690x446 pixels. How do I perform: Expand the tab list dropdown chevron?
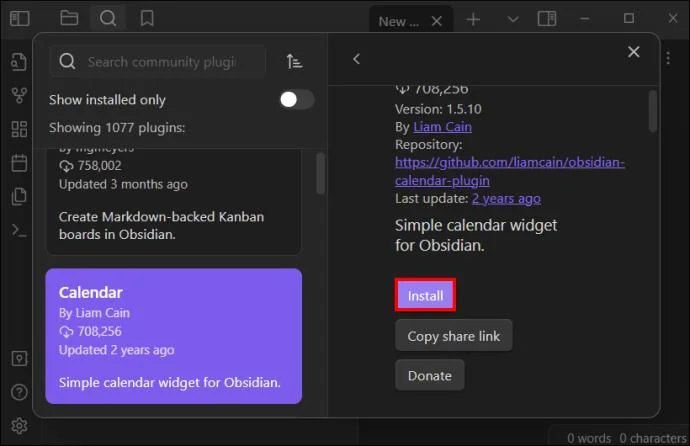tap(513, 19)
